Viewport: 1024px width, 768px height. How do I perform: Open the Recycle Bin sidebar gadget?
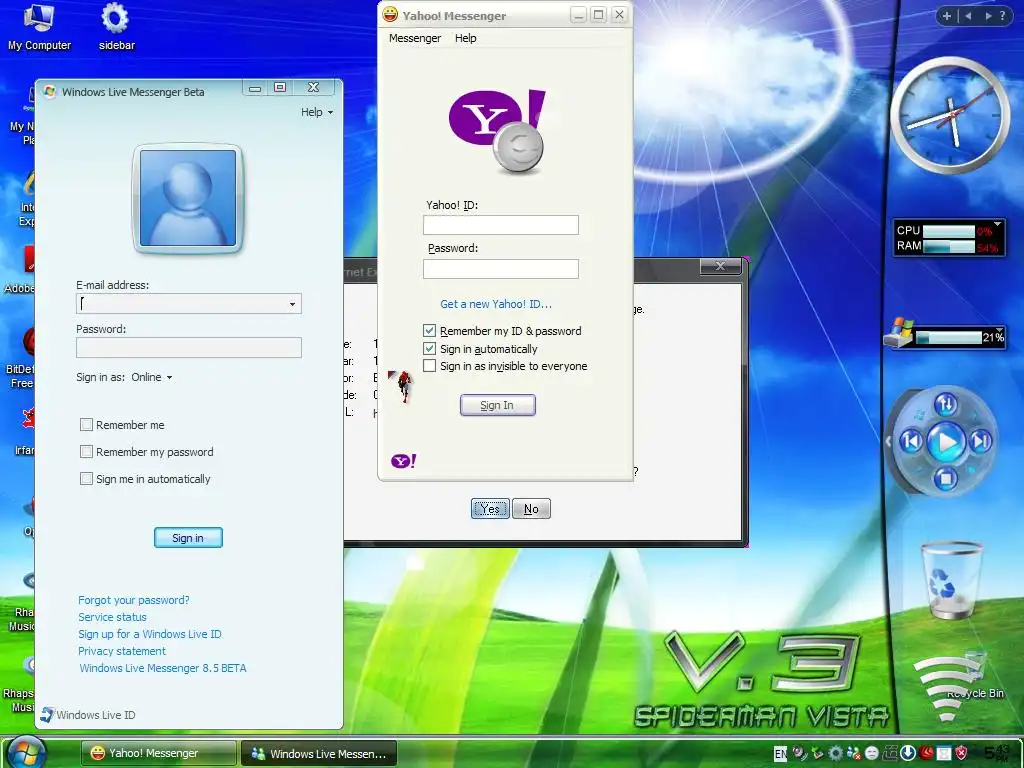click(x=951, y=581)
